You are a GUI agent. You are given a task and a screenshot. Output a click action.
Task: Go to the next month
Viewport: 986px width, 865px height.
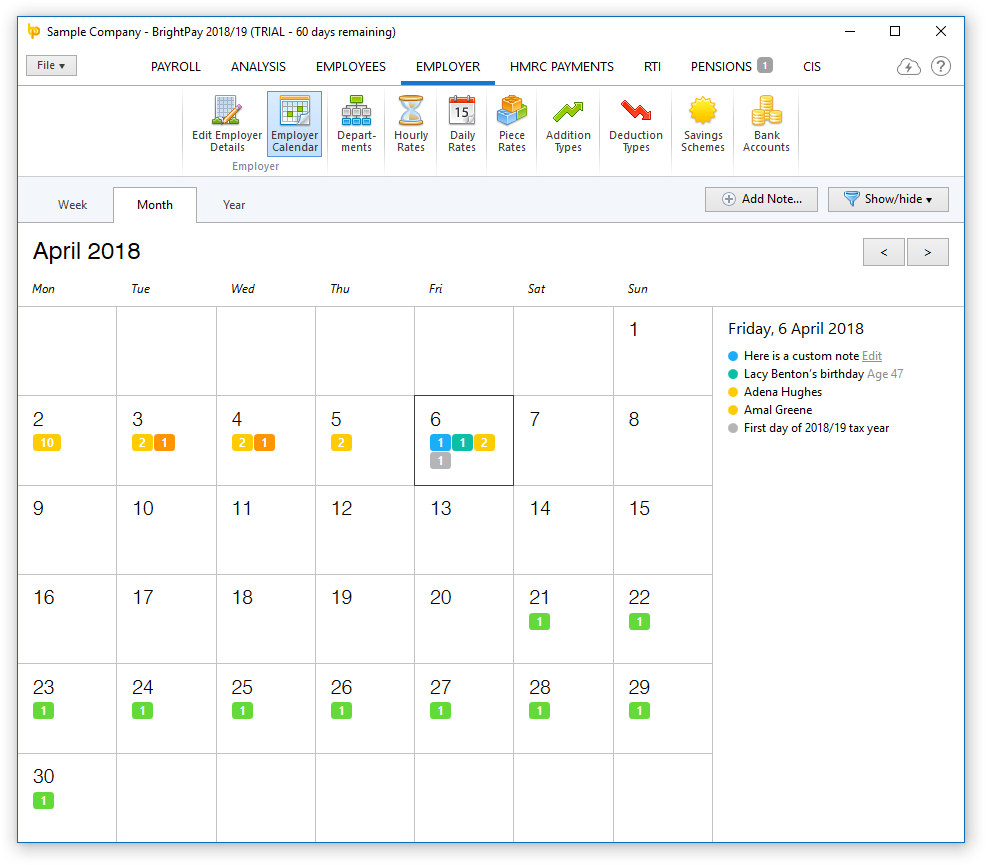[928, 252]
